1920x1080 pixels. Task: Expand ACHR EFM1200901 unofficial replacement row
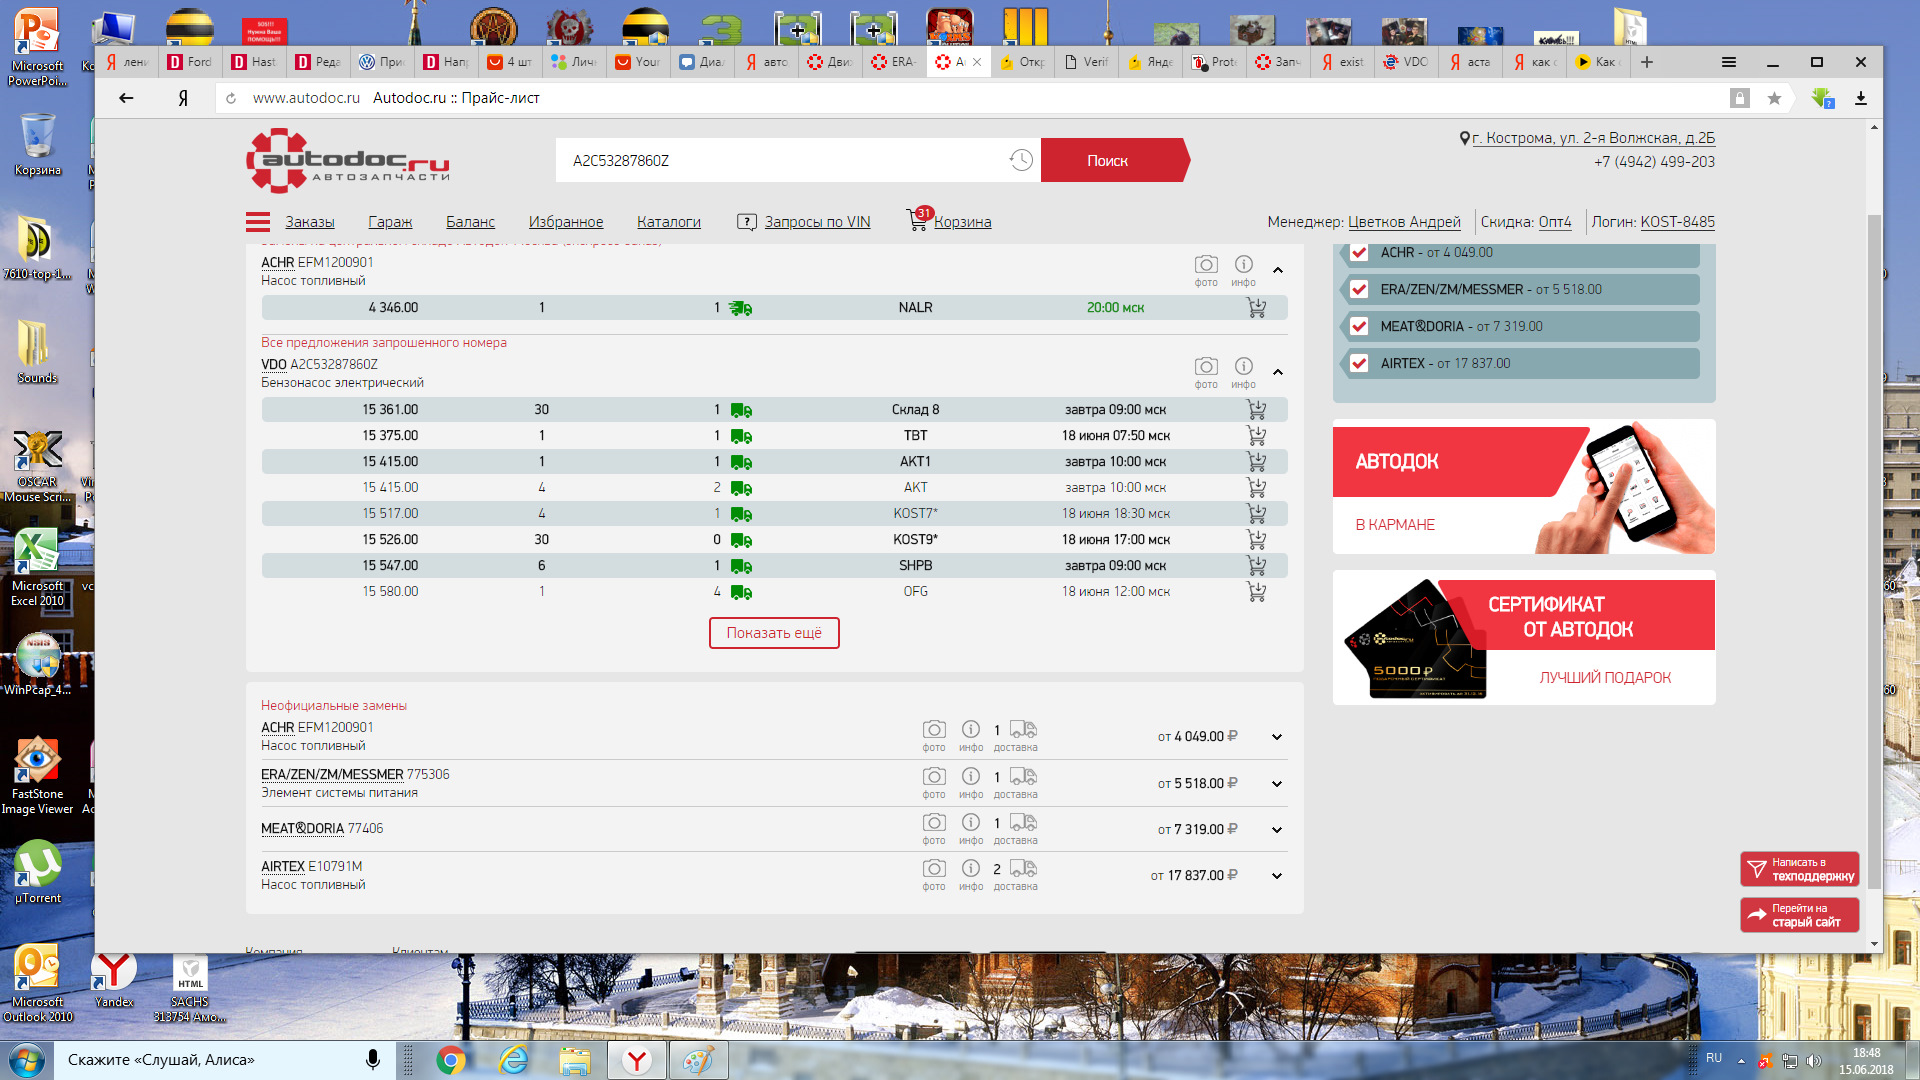pyautogui.click(x=1275, y=736)
